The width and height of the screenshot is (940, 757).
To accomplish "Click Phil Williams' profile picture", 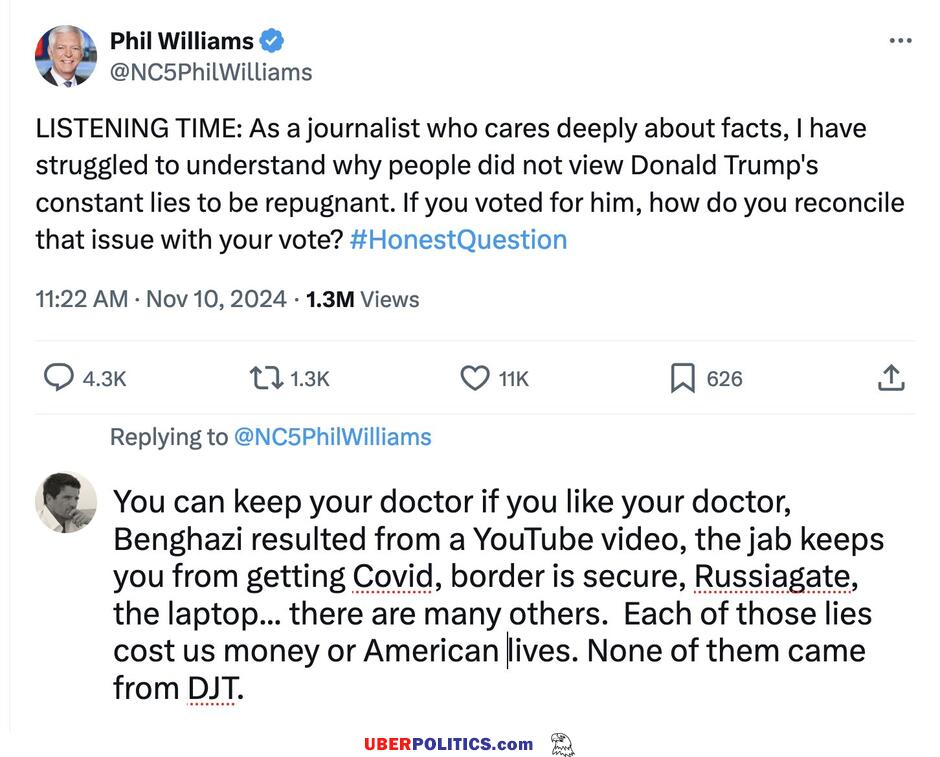I will click(x=66, y=56).
